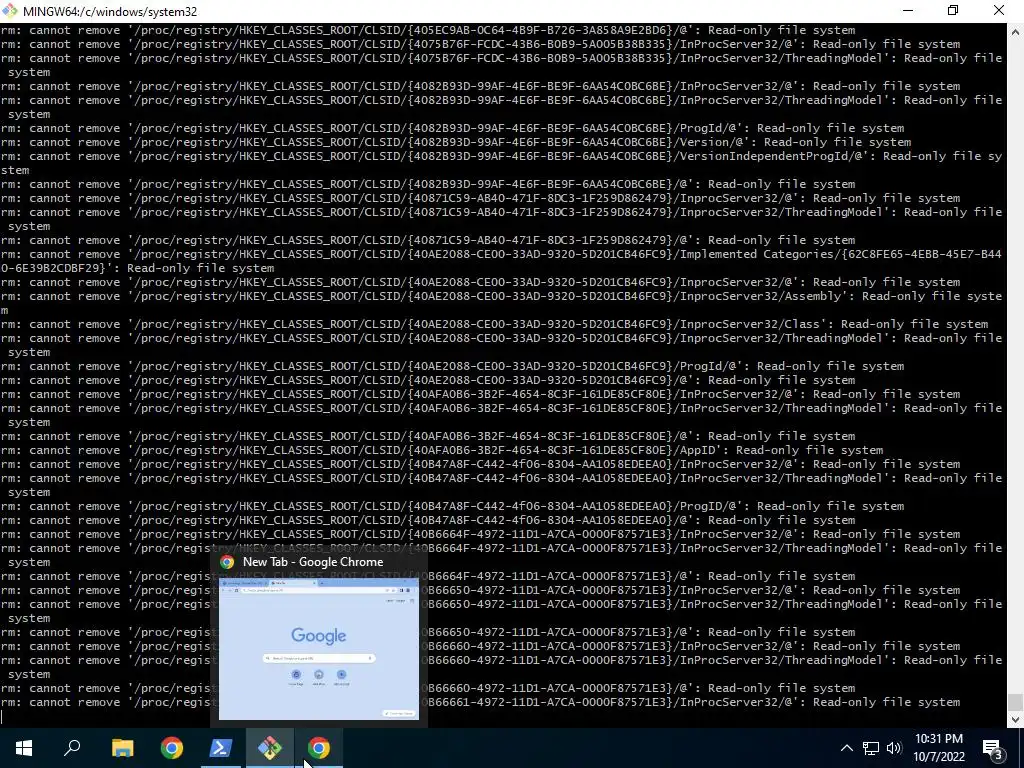Restore down the MINGW64 window
The height and width of the screenshot is (768, 1024).
point(953,10)
